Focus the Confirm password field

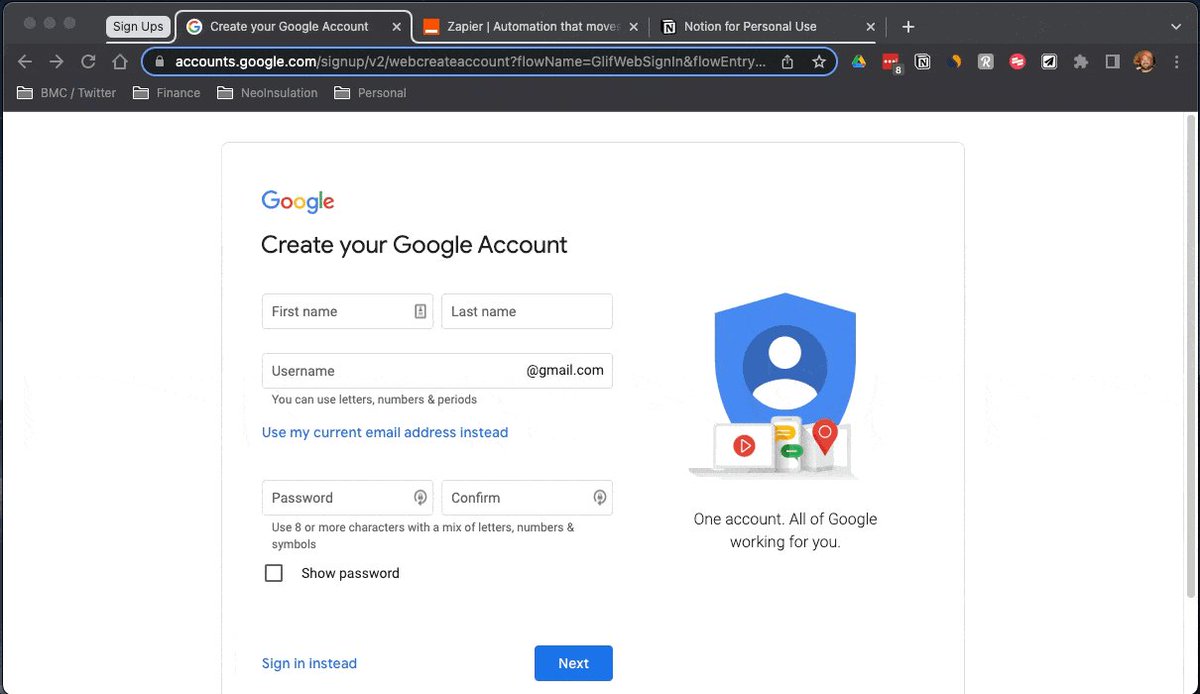pyautogui.click(x=527, y=497)
